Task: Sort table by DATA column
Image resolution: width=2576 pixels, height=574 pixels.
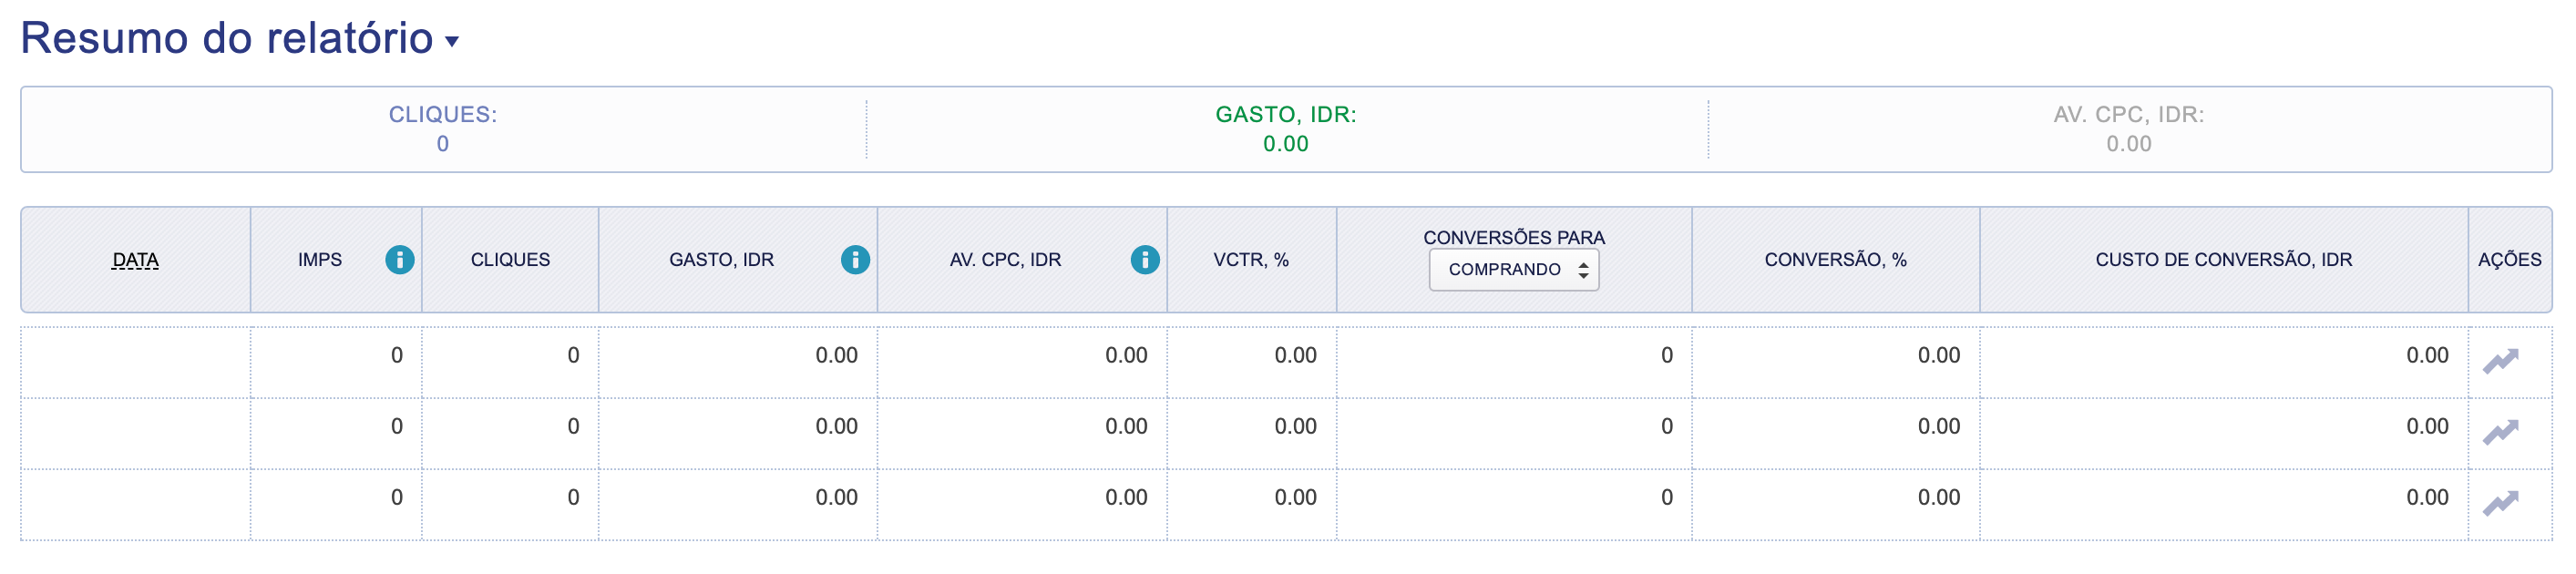Action: tap(136, 260)
